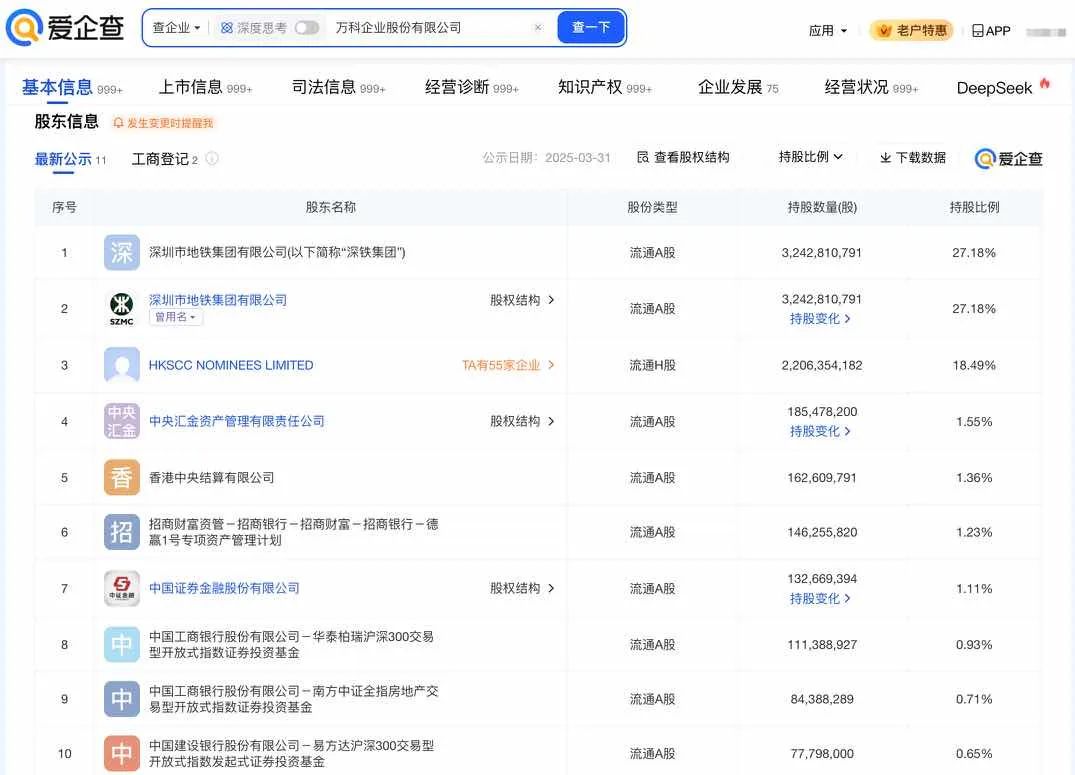The image size is (1075, 775).
Task: Open 深圳市地铁集团有限公司 company link
Action: point(218,300)
